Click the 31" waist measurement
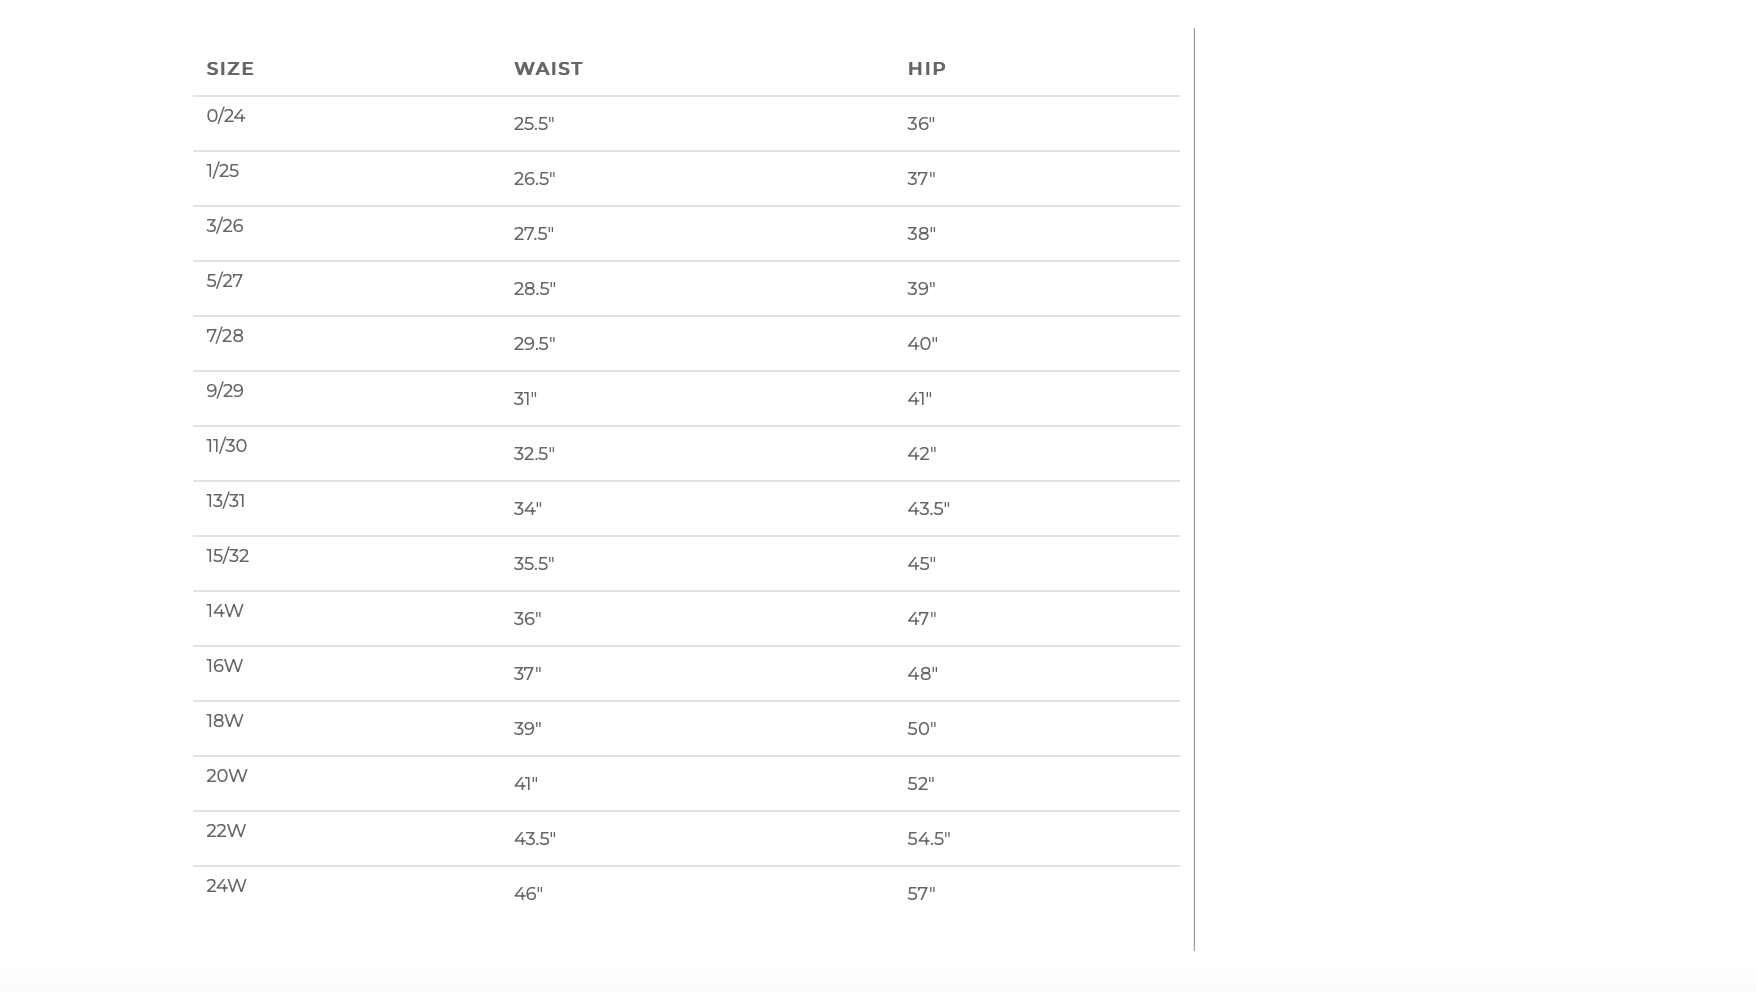The width and height of the screenshot is (1756, 992). pos(525,399)
